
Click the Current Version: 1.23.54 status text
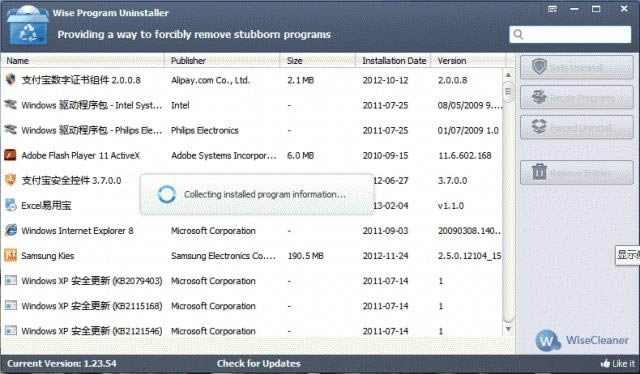pyautogui.click(x=62, y=363)
